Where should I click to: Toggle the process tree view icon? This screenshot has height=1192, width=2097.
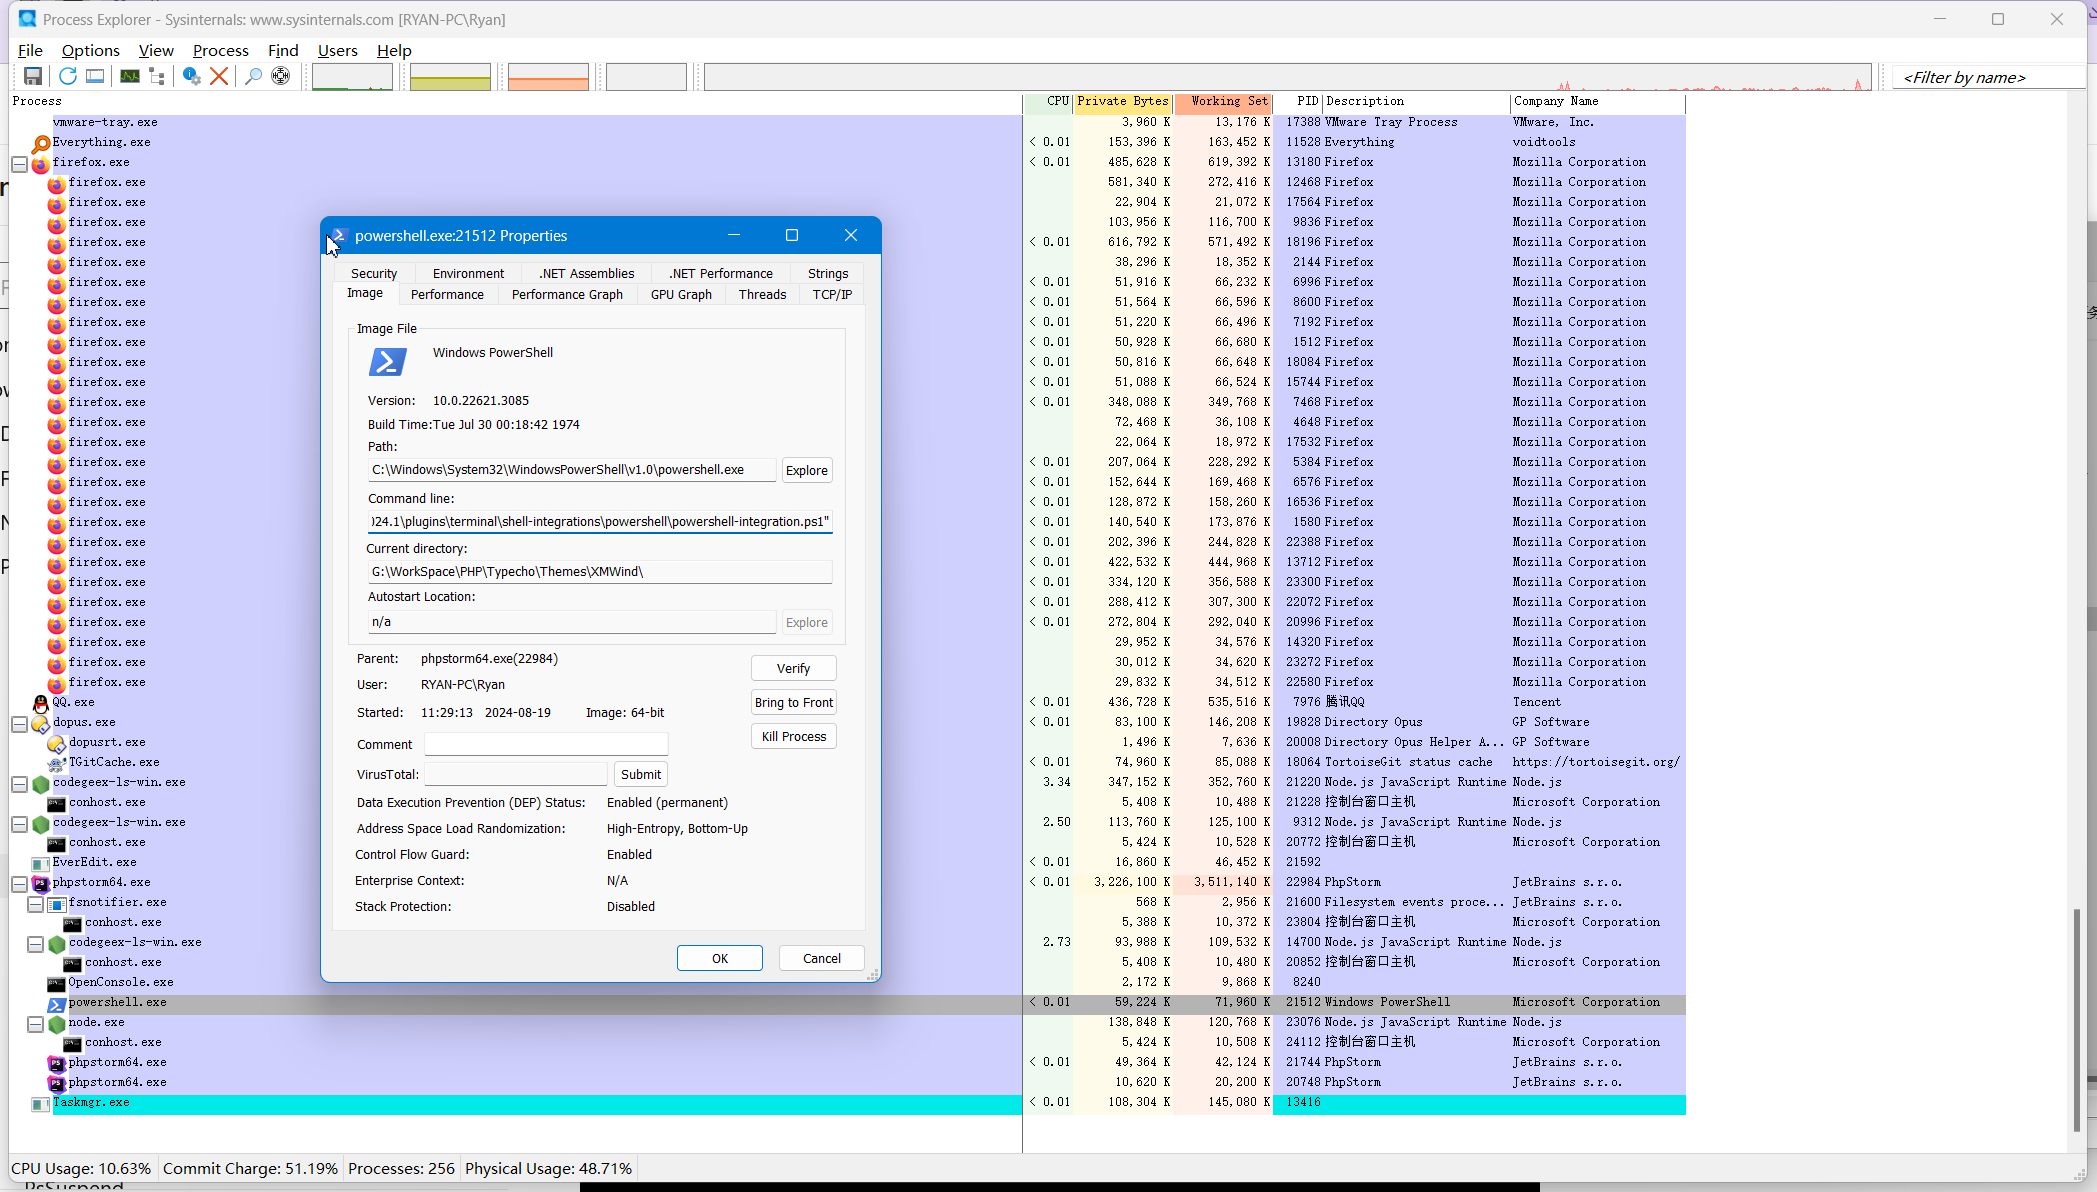[x=157, y=76]
